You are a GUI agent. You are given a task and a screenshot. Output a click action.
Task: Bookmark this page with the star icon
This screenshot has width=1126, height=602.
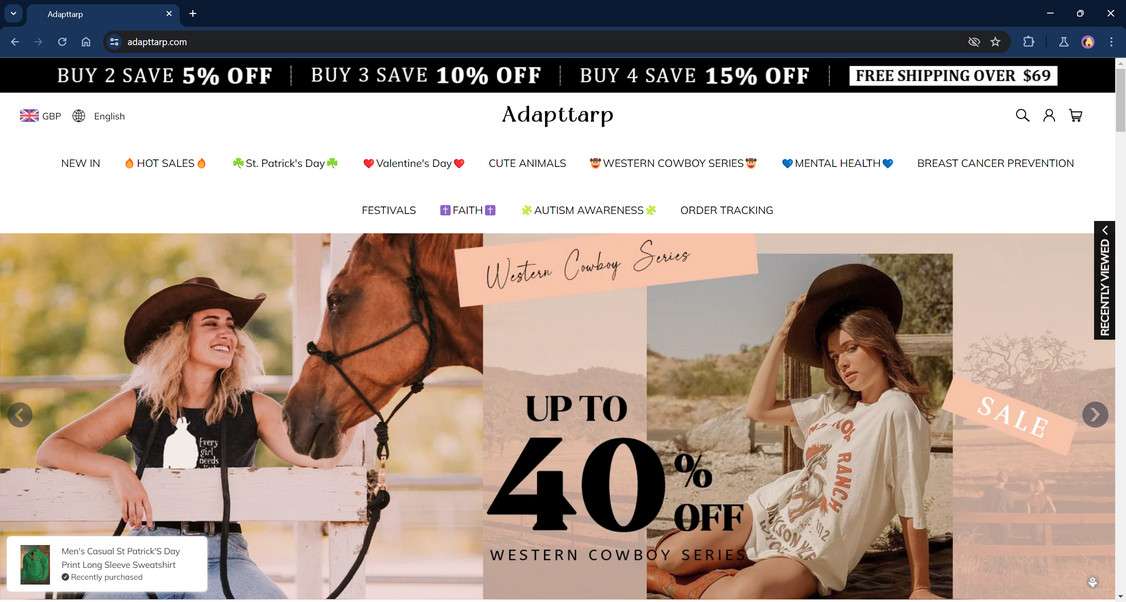995,42
